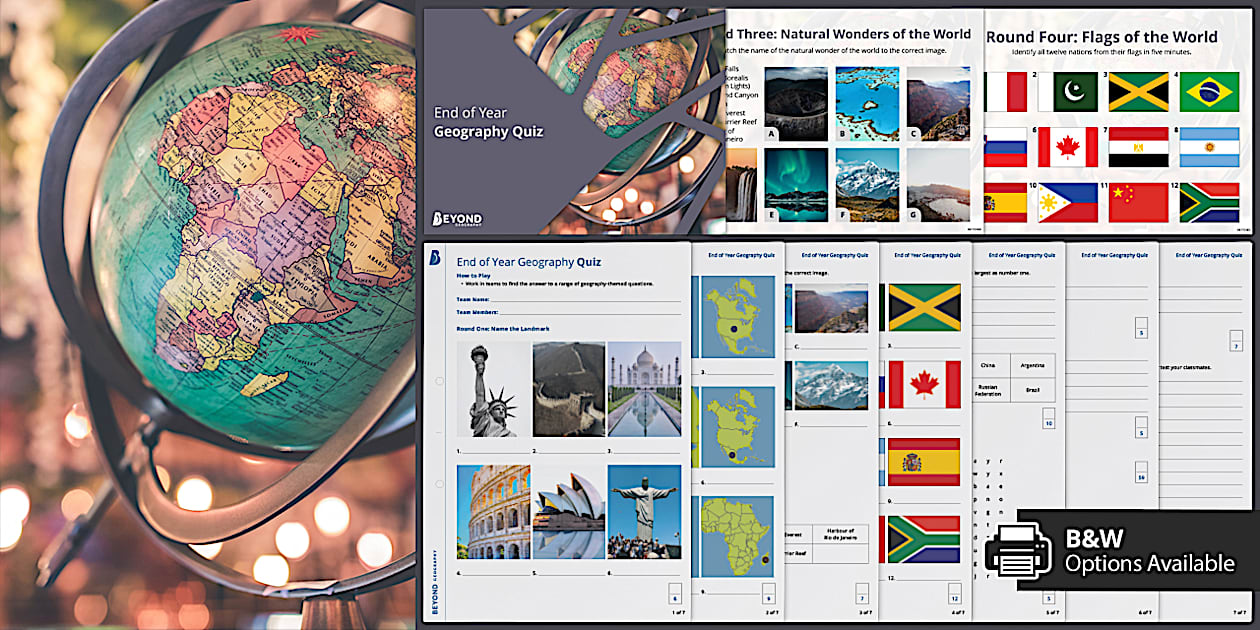Select the Brazil flag in Round Four slide

click(1209, 92)
